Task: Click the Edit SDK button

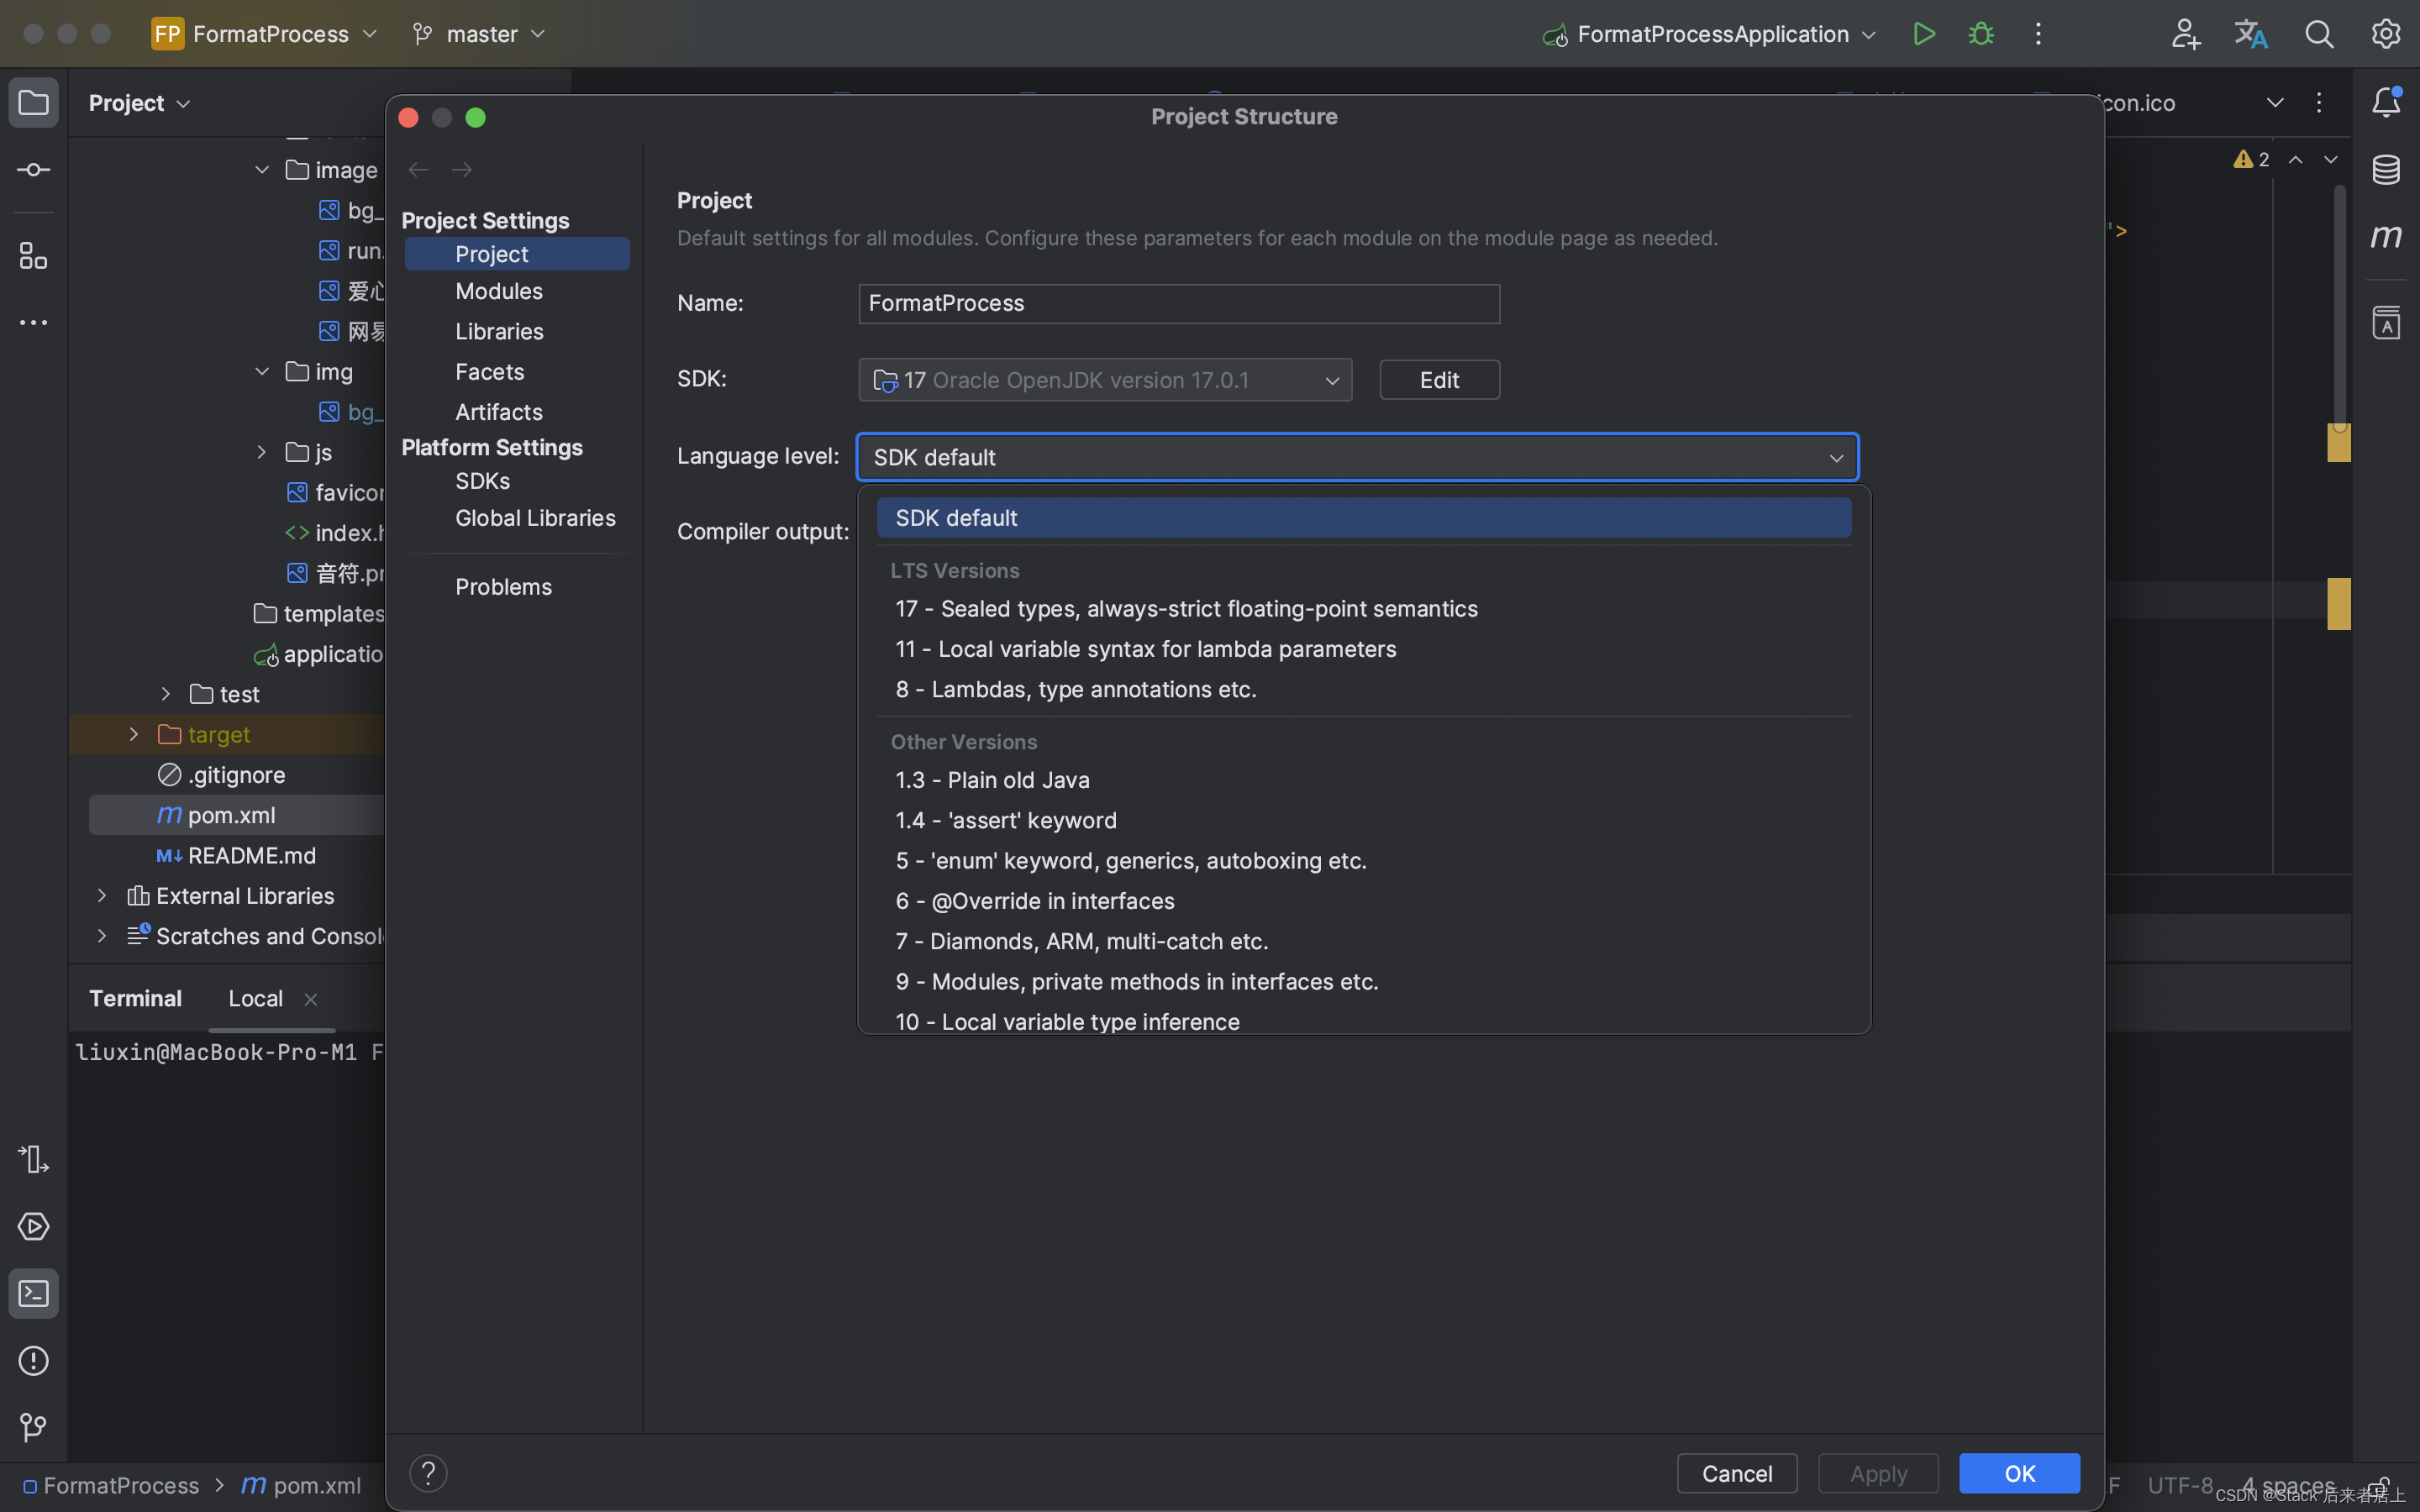Action: (1439, 380)
